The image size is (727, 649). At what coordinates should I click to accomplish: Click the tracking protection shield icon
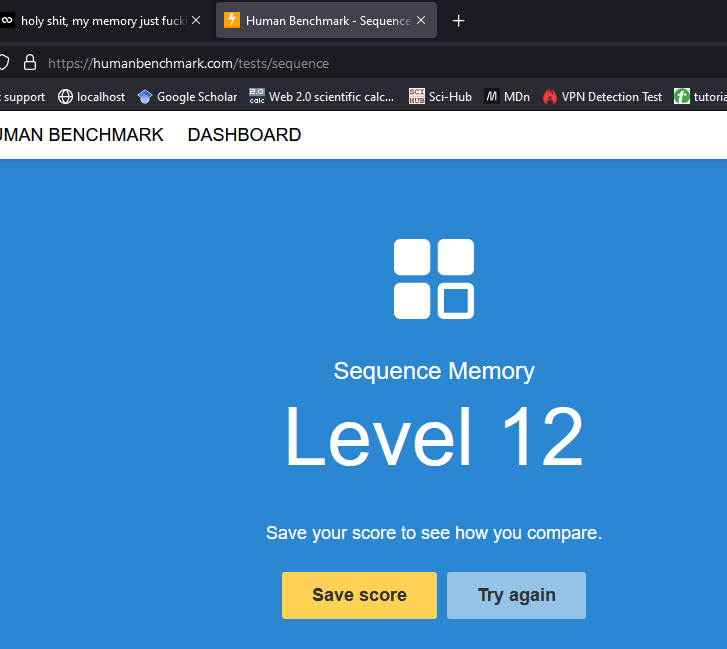pos(4,62)
